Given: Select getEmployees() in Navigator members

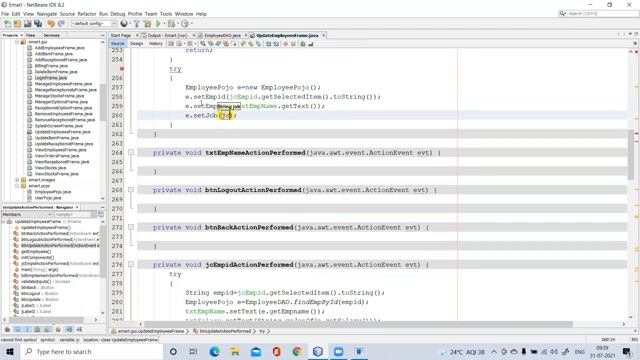Looking at the screenshot, I should pos(36,251).
